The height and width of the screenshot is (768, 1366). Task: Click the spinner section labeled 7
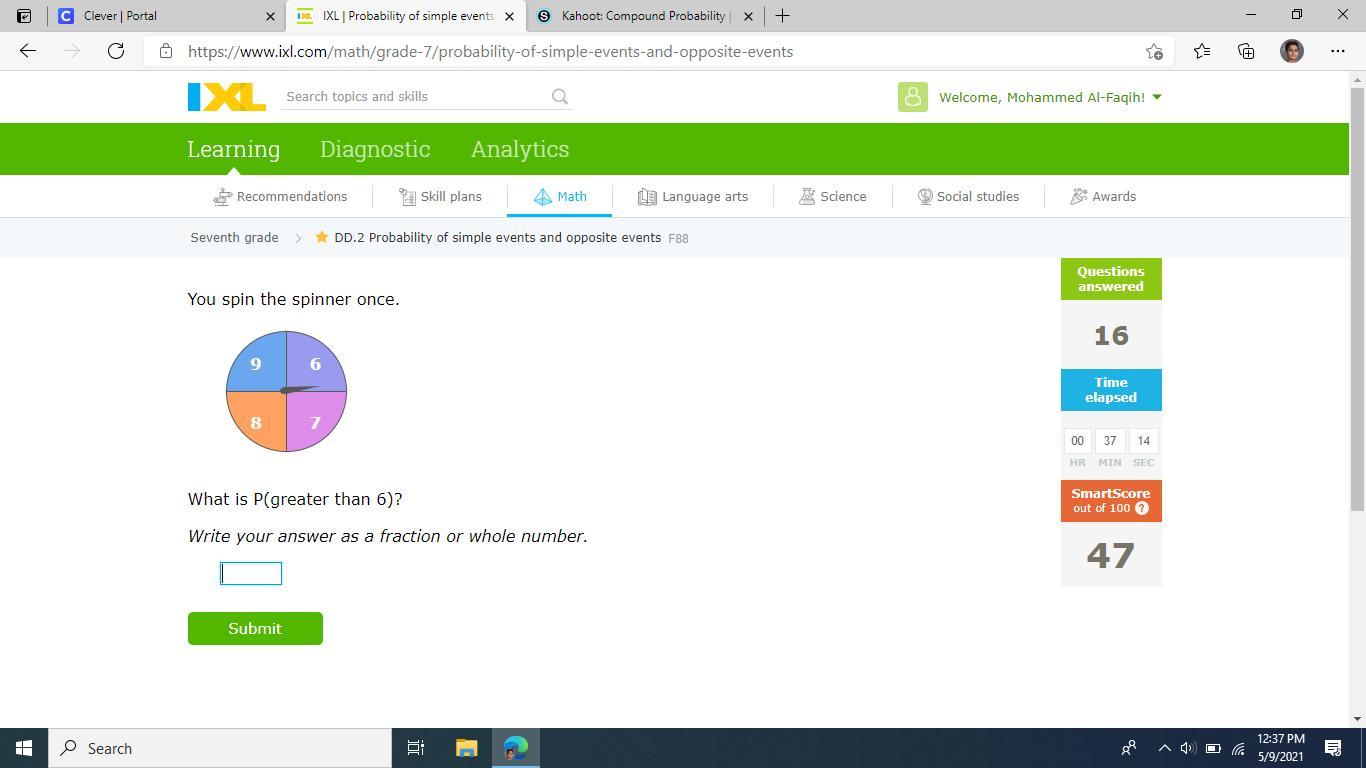pyautogui.click(x=314, y=420)
